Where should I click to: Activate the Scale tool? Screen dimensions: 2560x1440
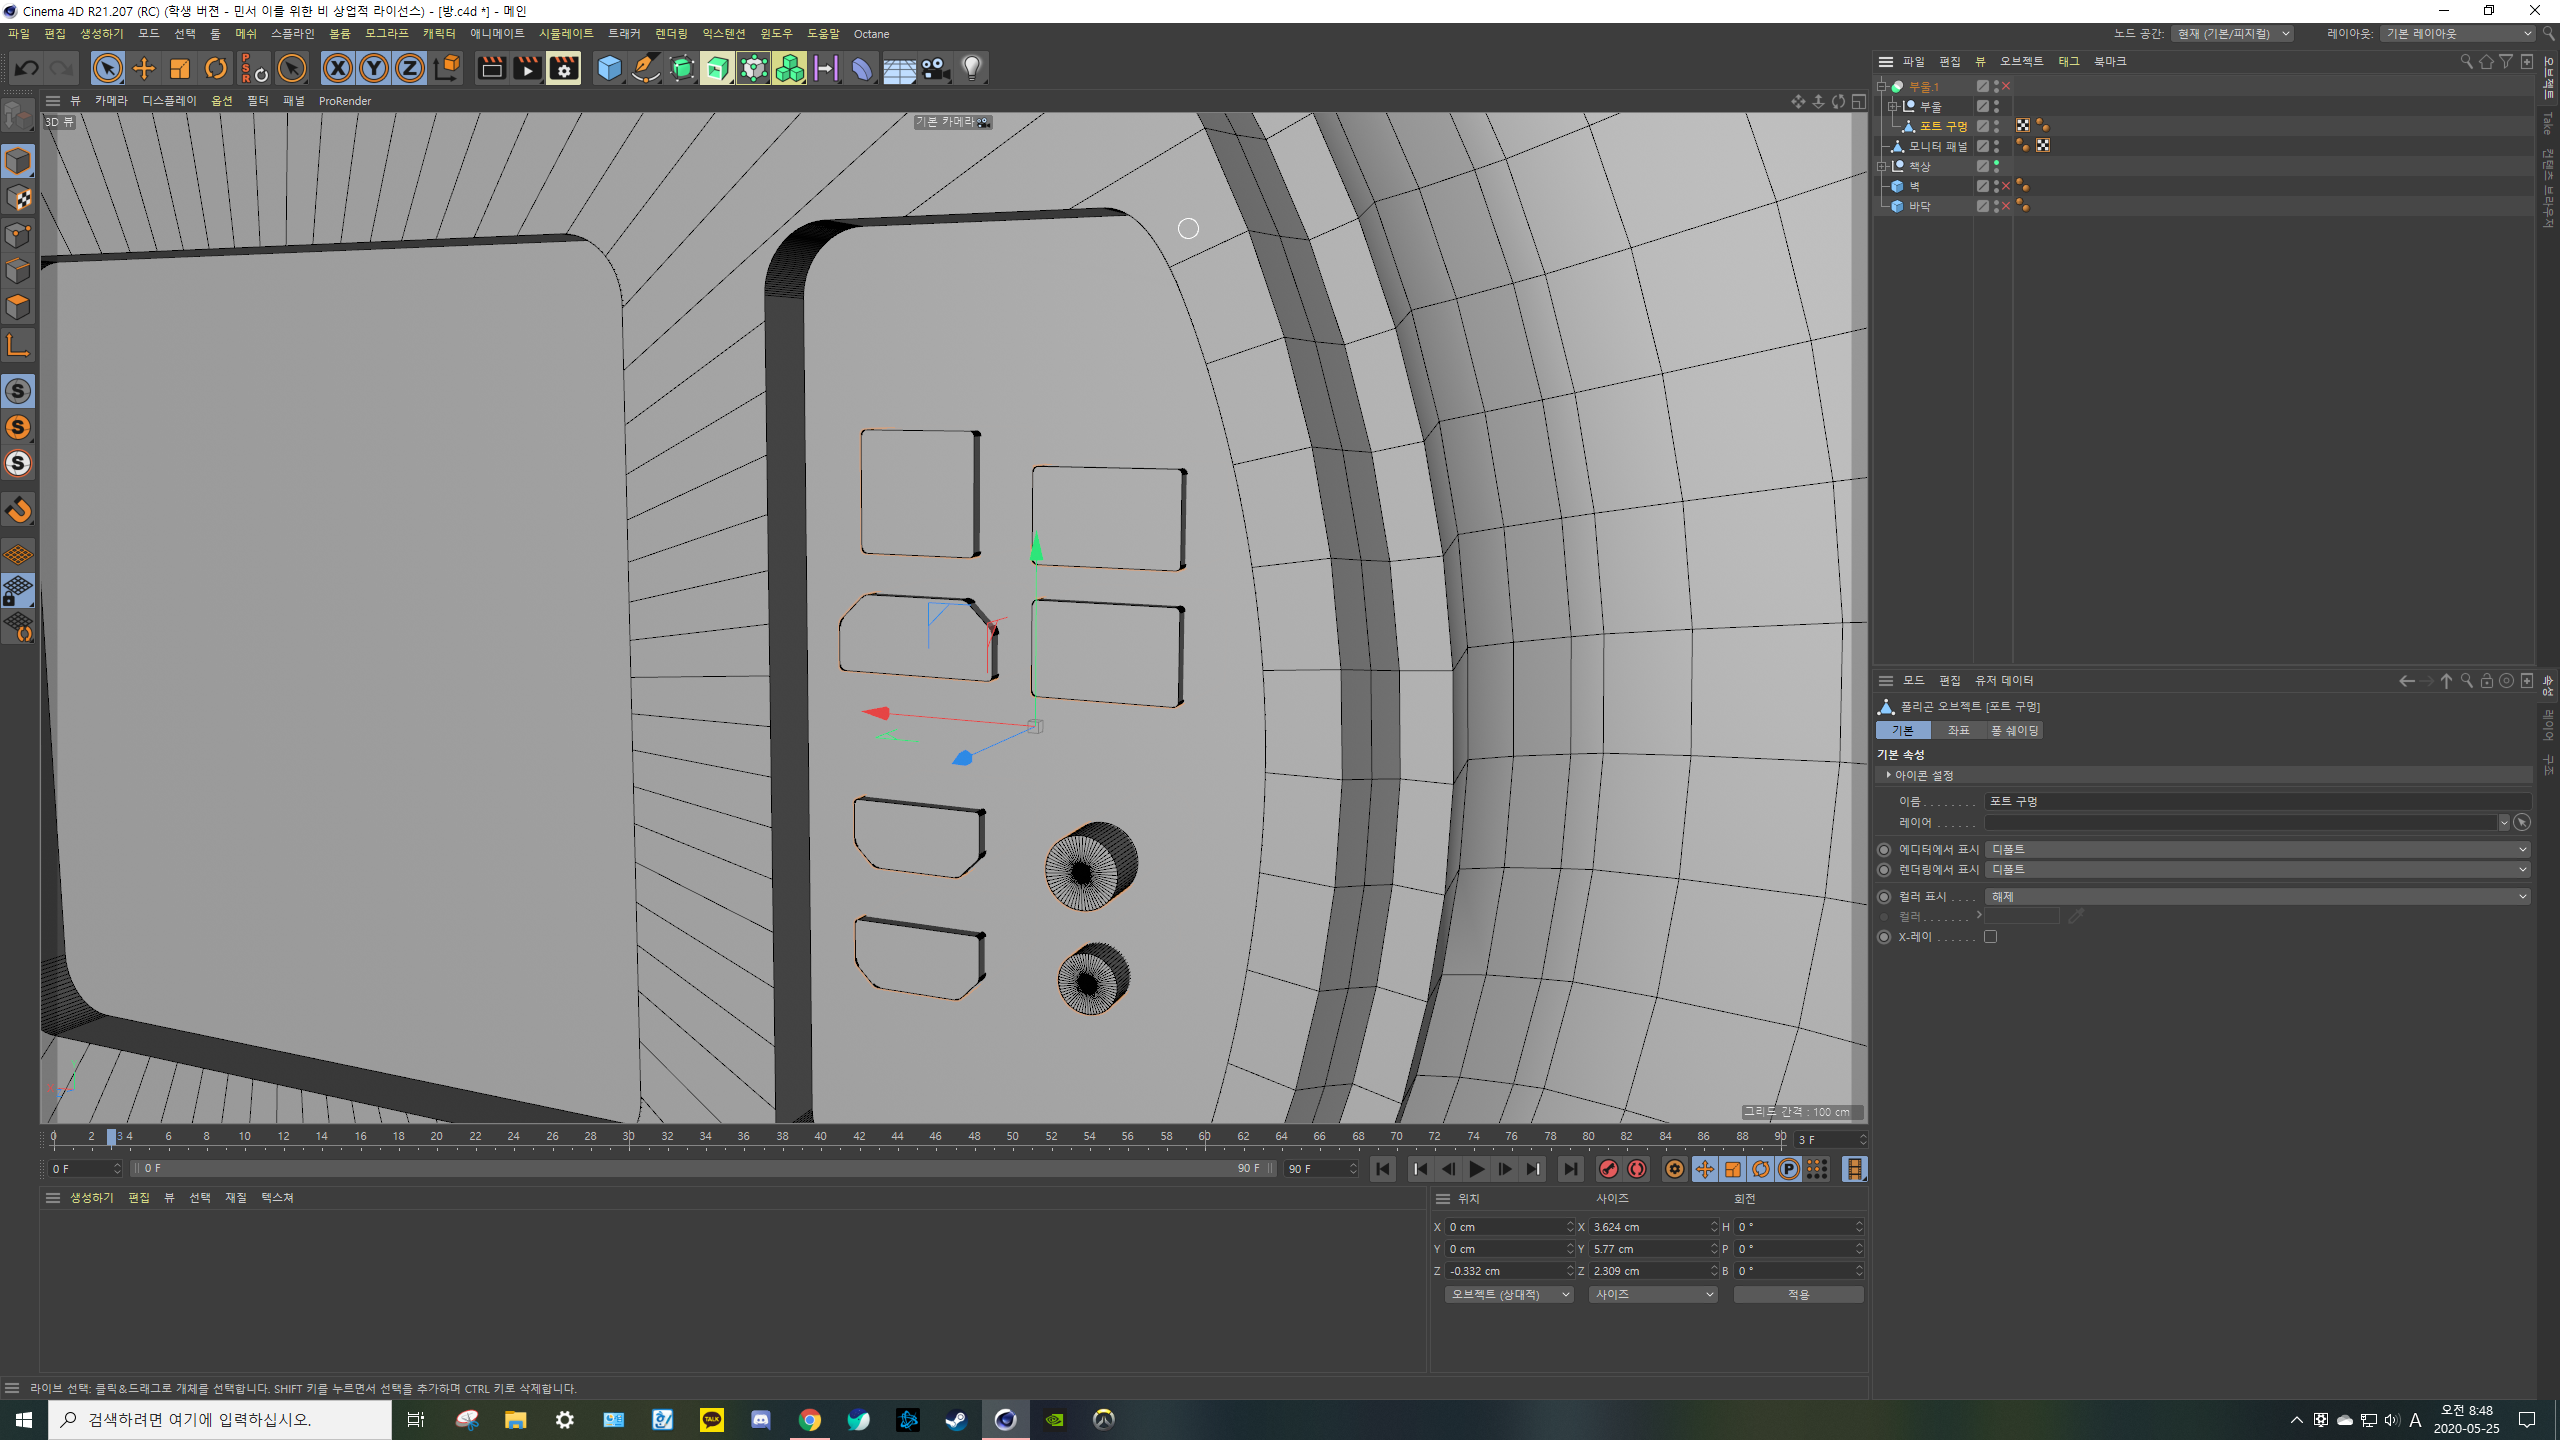tap(180, 68)
